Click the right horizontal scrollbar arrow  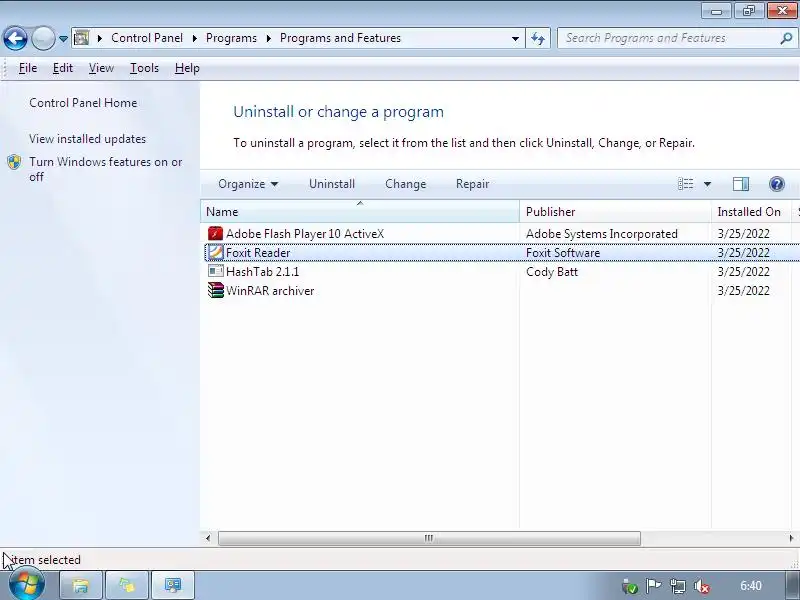791,538
